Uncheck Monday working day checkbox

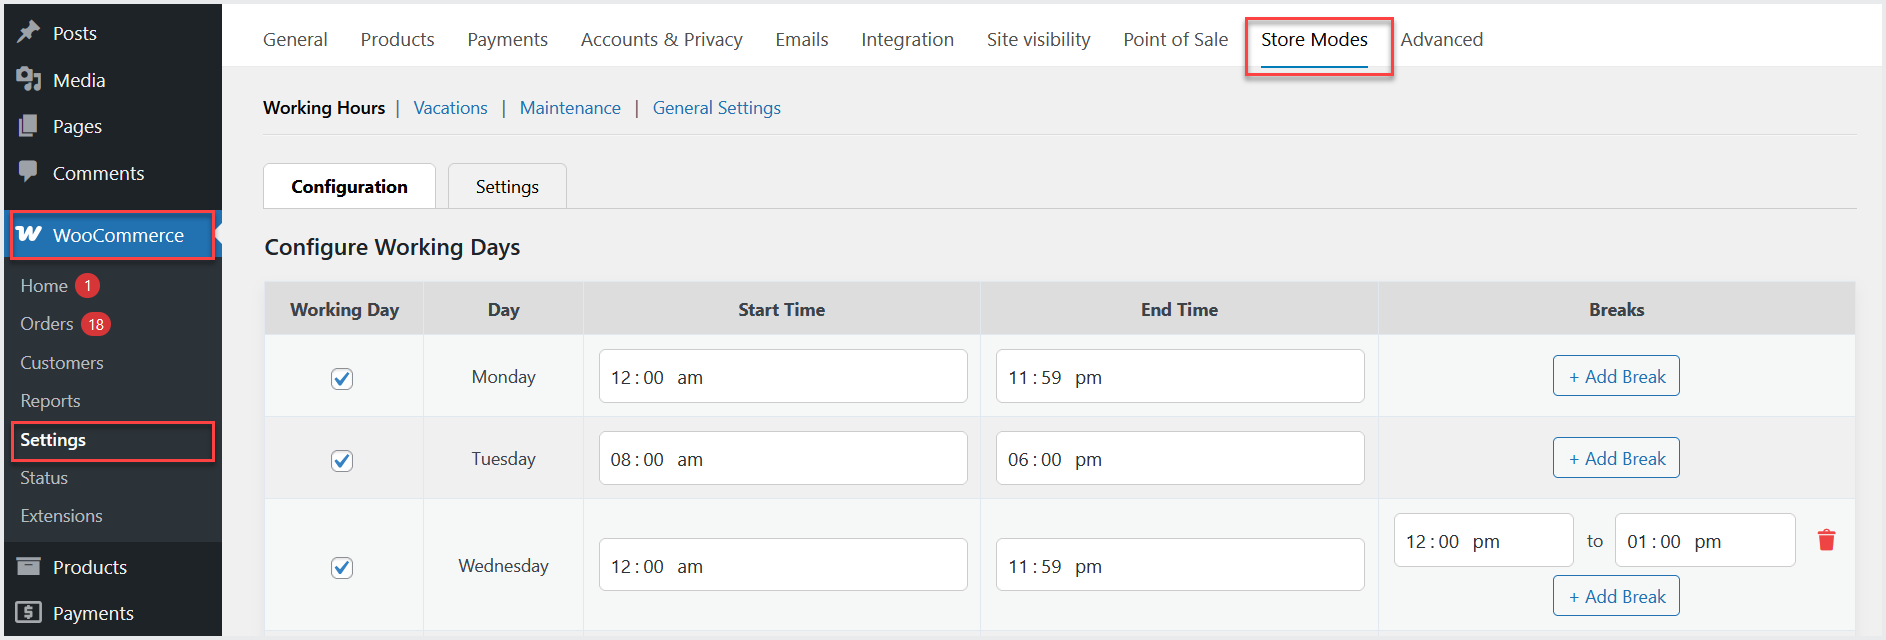point(342,378)
